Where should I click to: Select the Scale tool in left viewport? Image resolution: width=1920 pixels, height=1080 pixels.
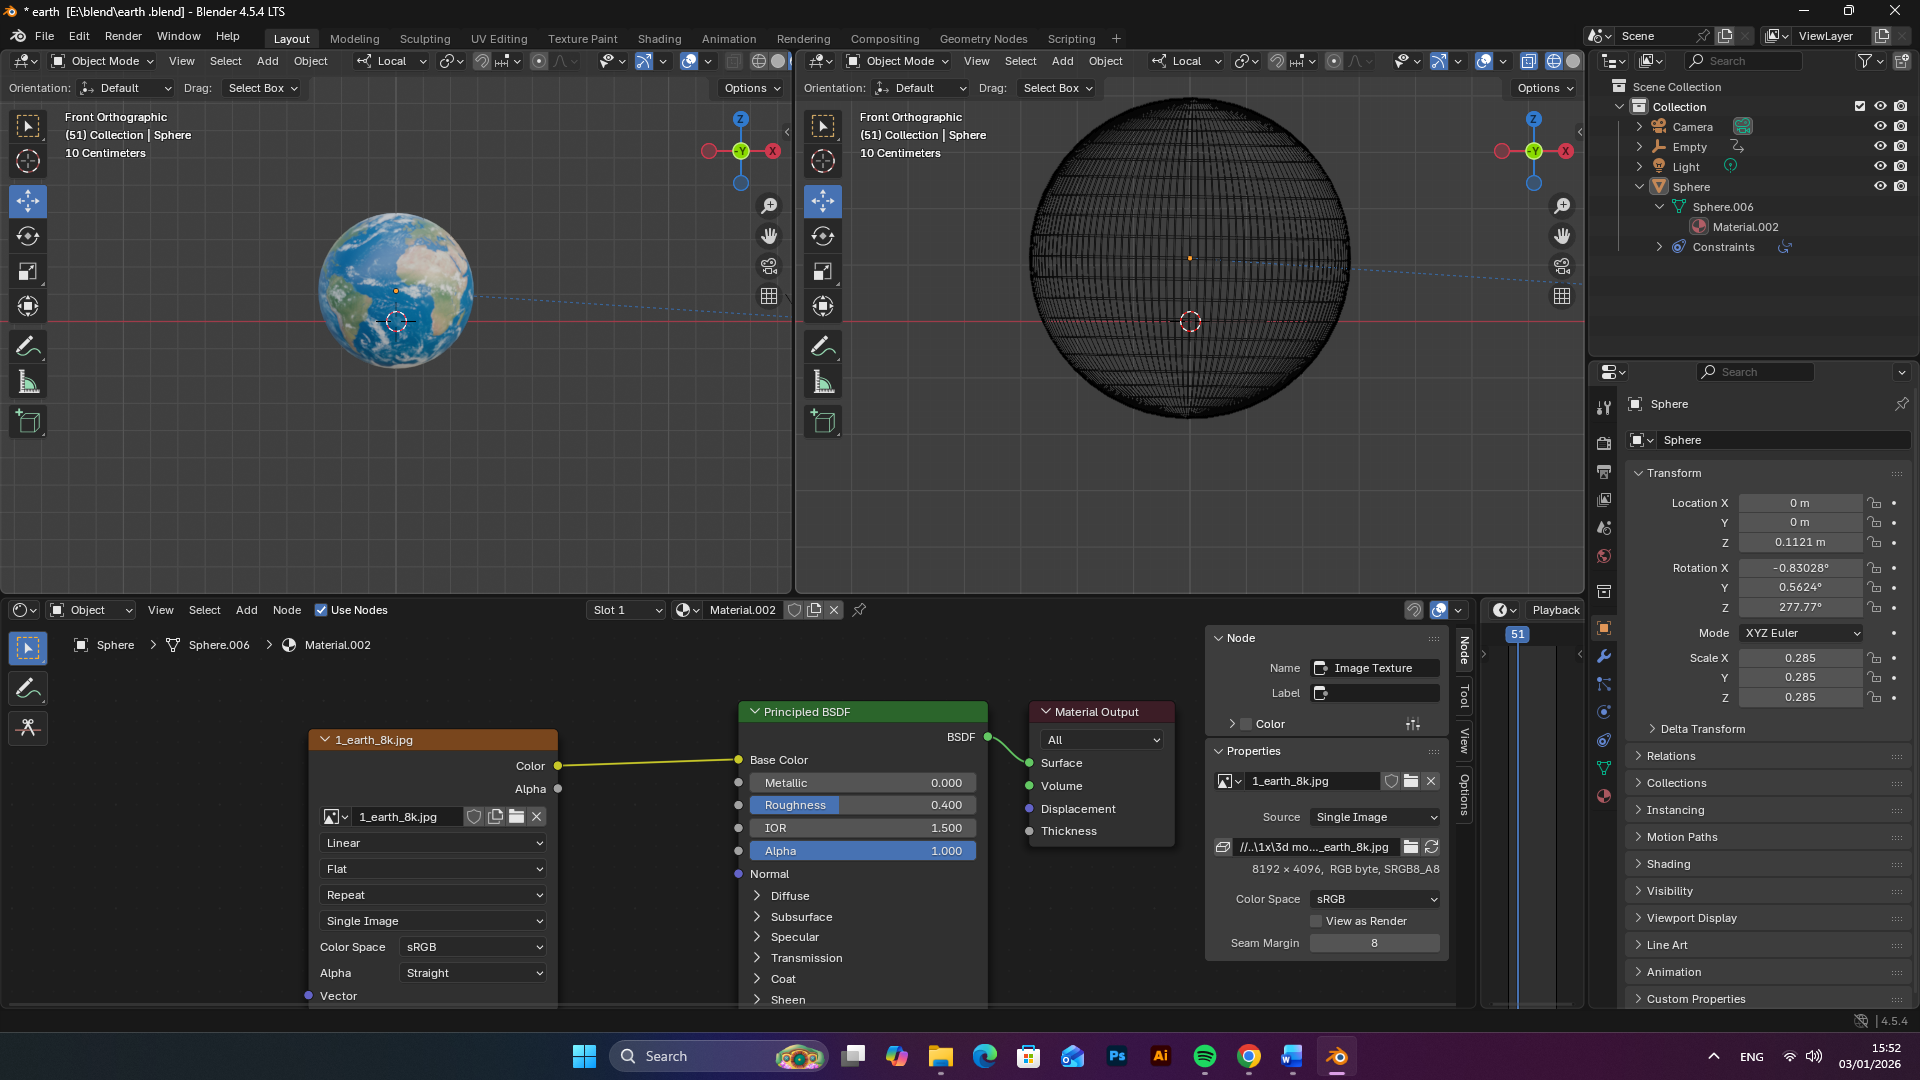pos(28,271)
